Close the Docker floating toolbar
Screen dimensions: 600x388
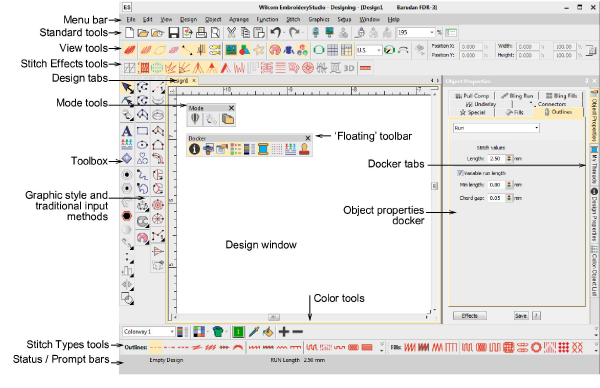(308, 138)
